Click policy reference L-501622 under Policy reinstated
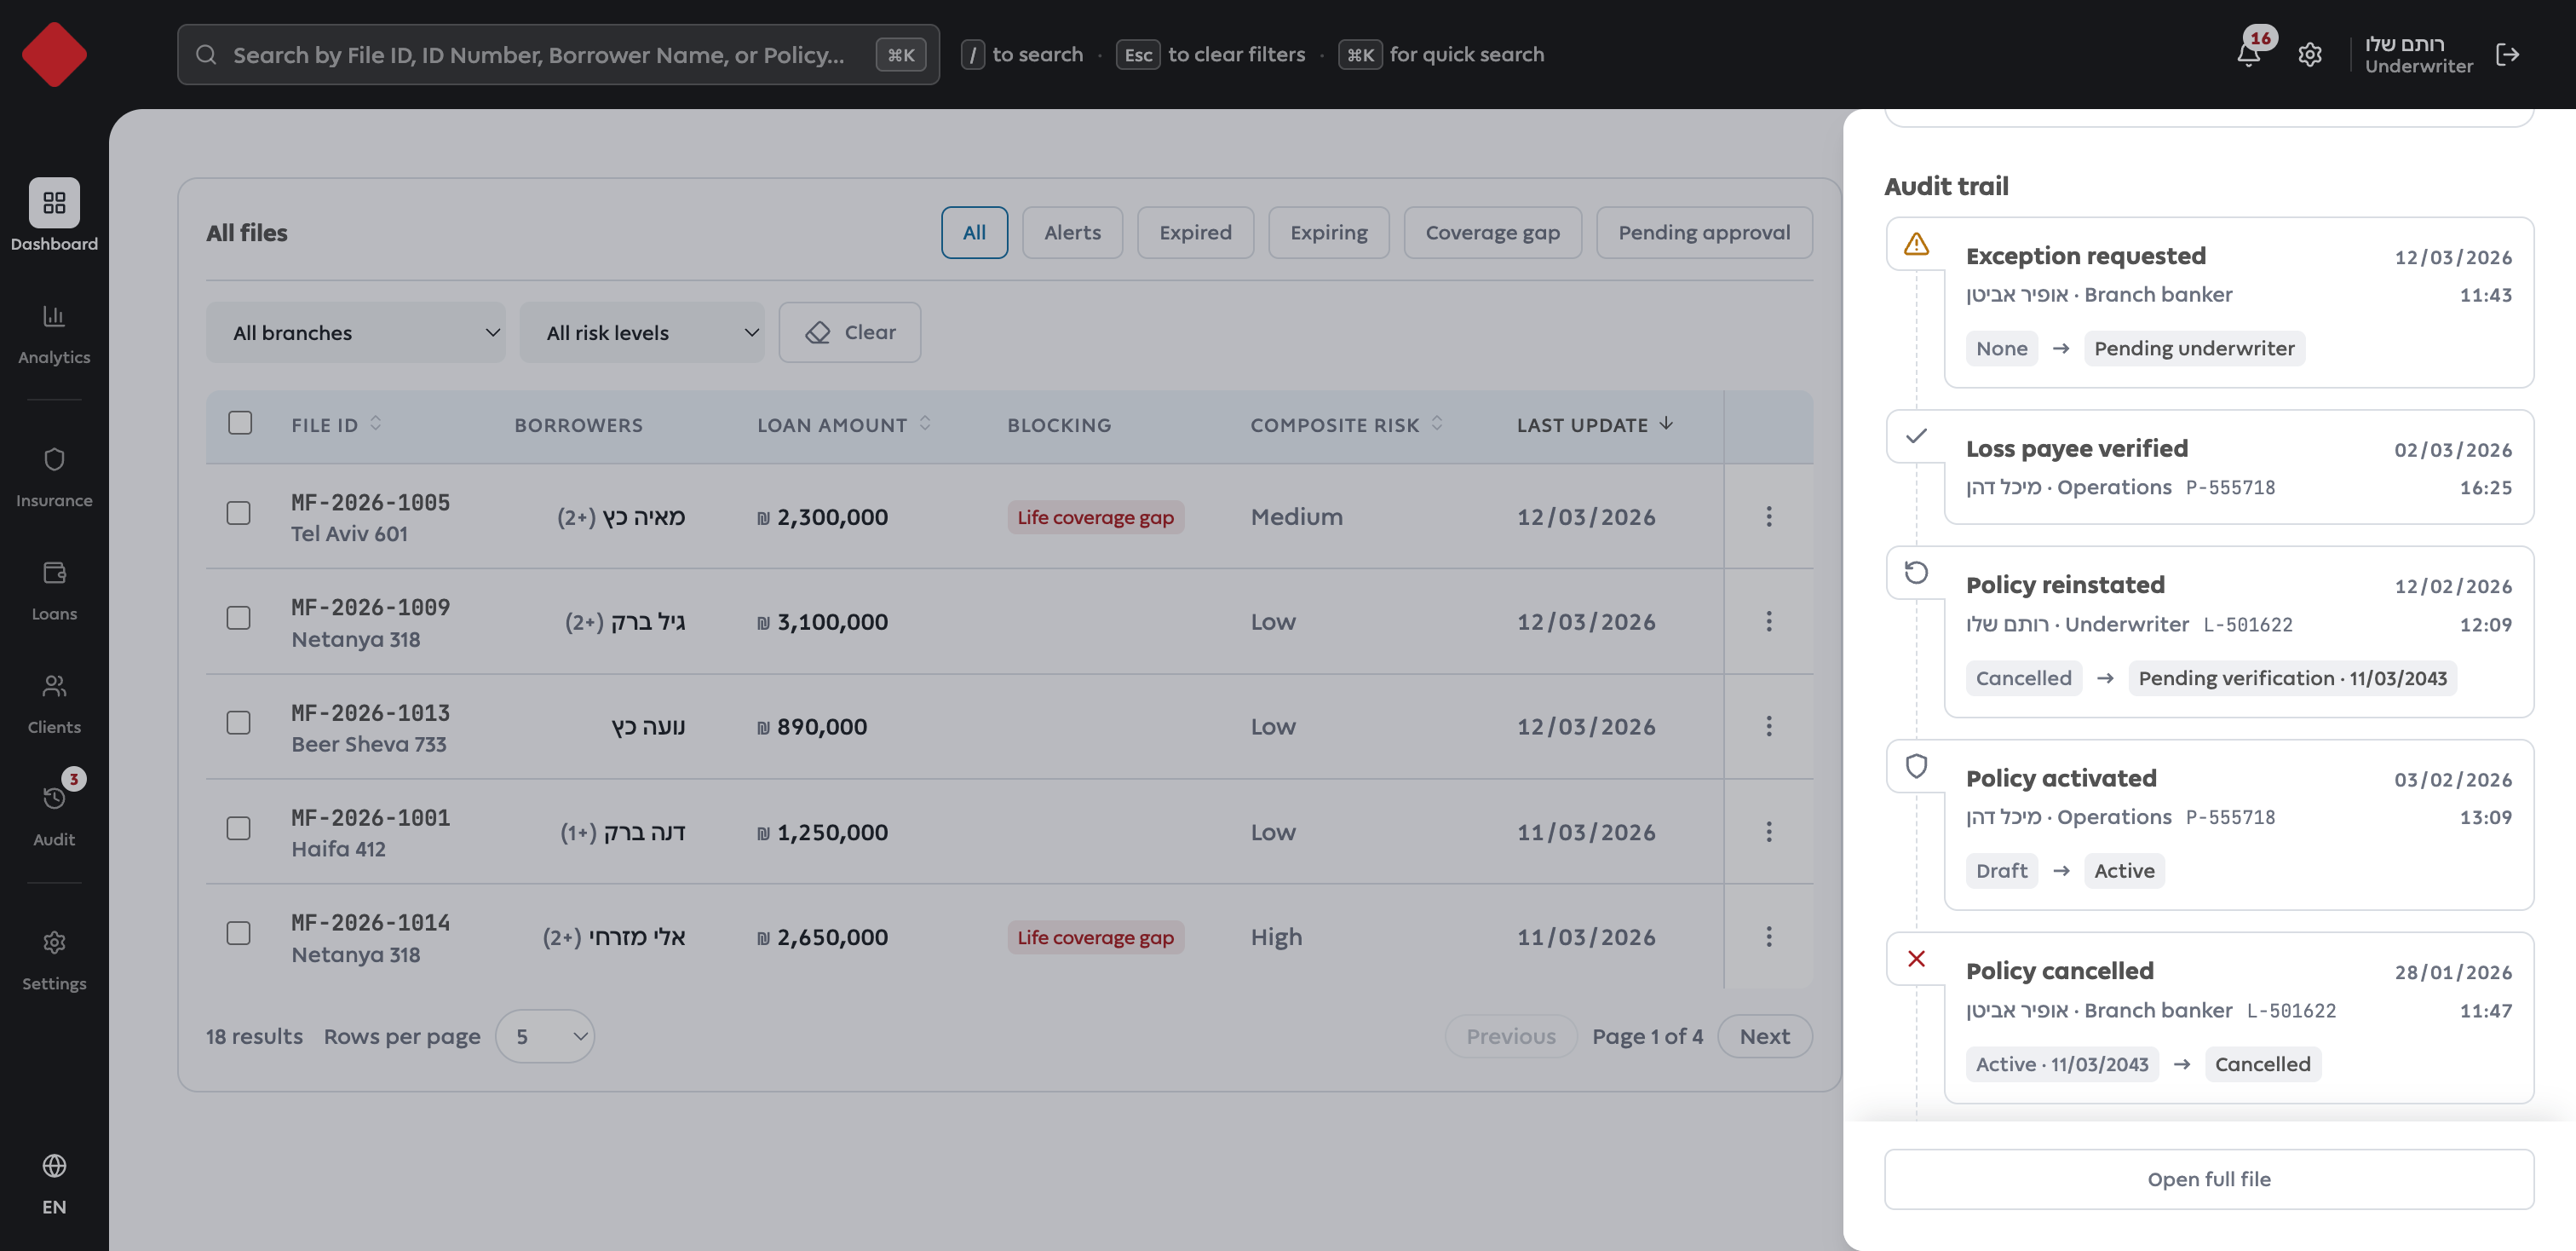Viewport: 2576px width, 1251px height. [x=2248, y=624]
